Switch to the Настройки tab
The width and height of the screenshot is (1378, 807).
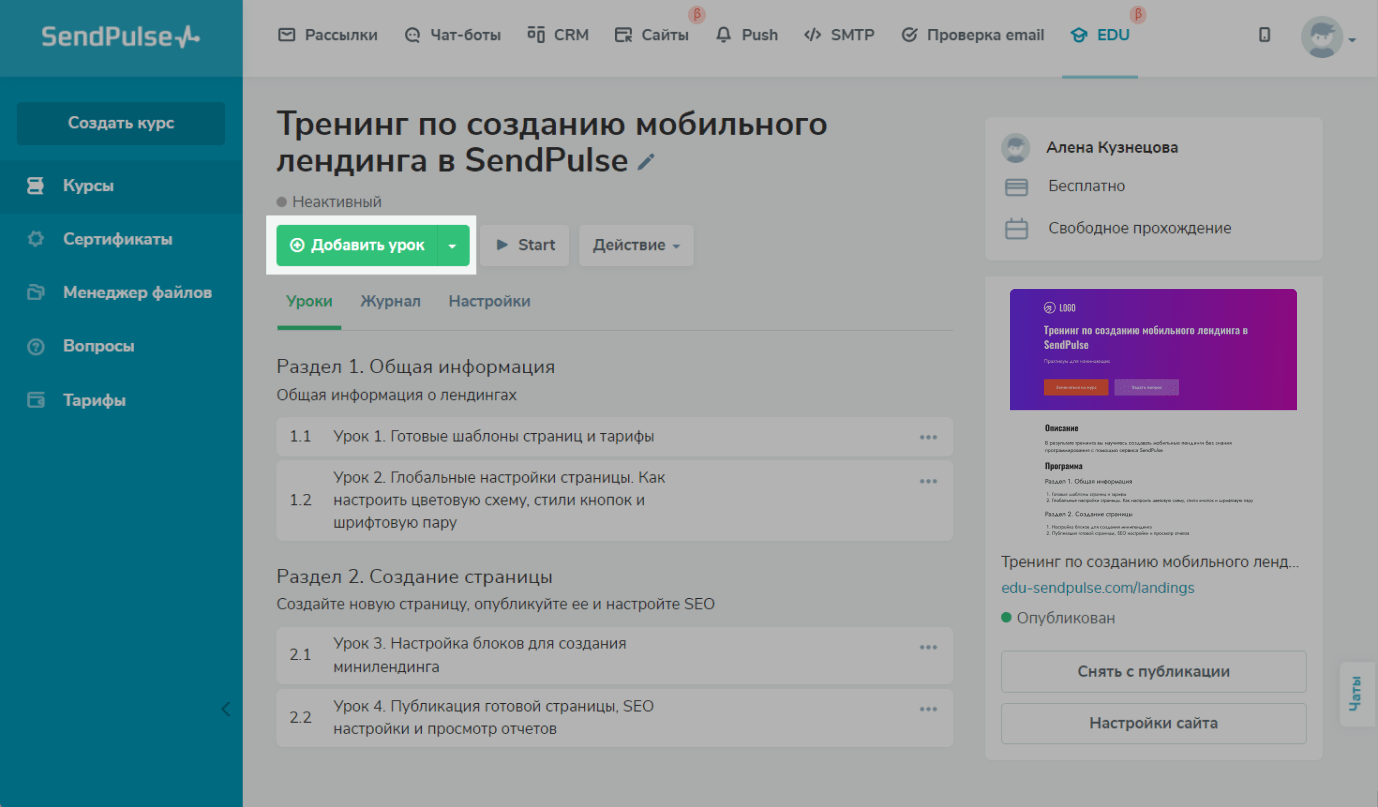(x=489, y=301)
